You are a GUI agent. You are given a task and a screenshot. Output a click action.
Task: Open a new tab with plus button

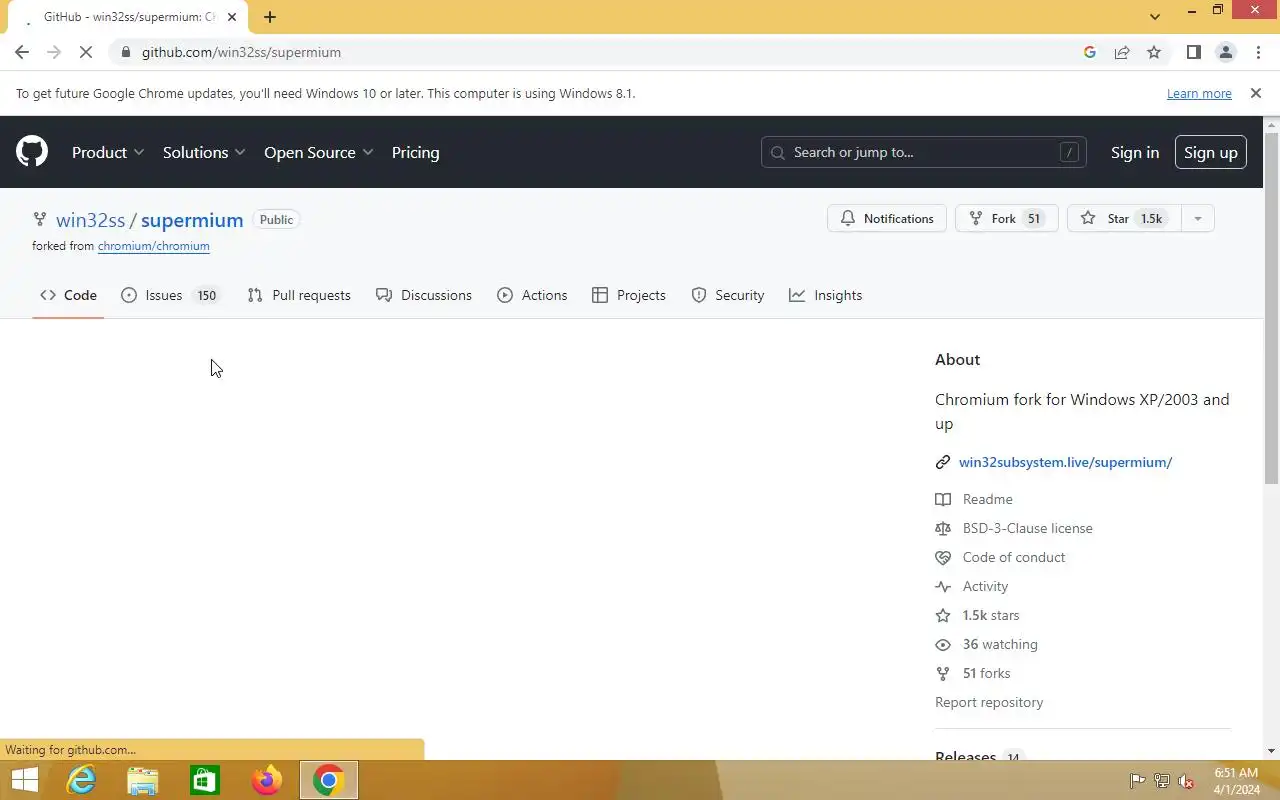point(270,17)
